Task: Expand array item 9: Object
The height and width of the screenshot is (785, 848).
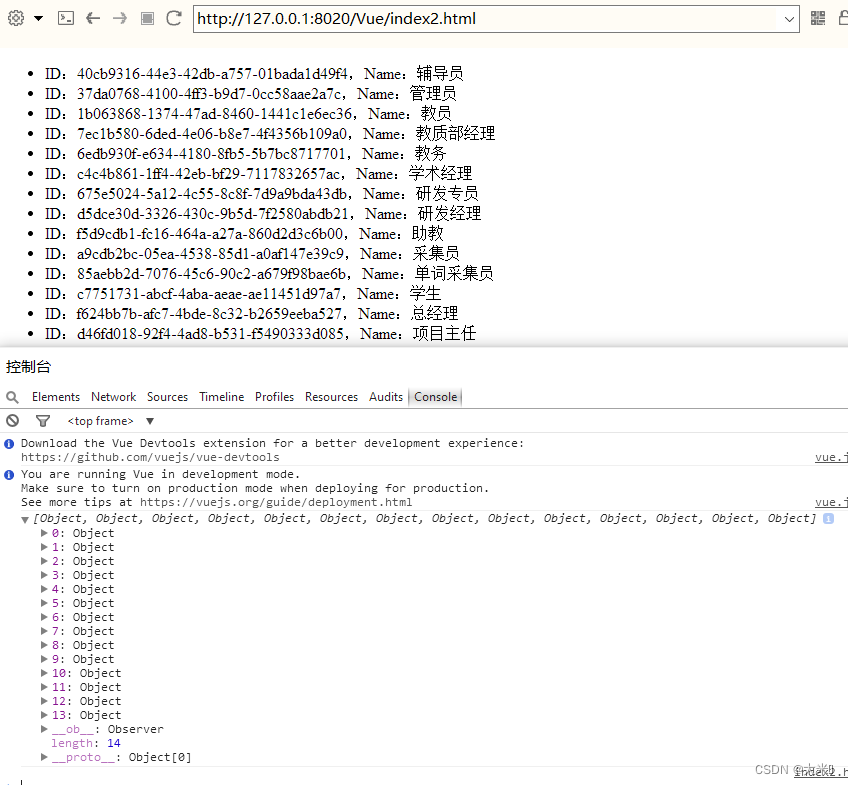Action: coord(44,660)
